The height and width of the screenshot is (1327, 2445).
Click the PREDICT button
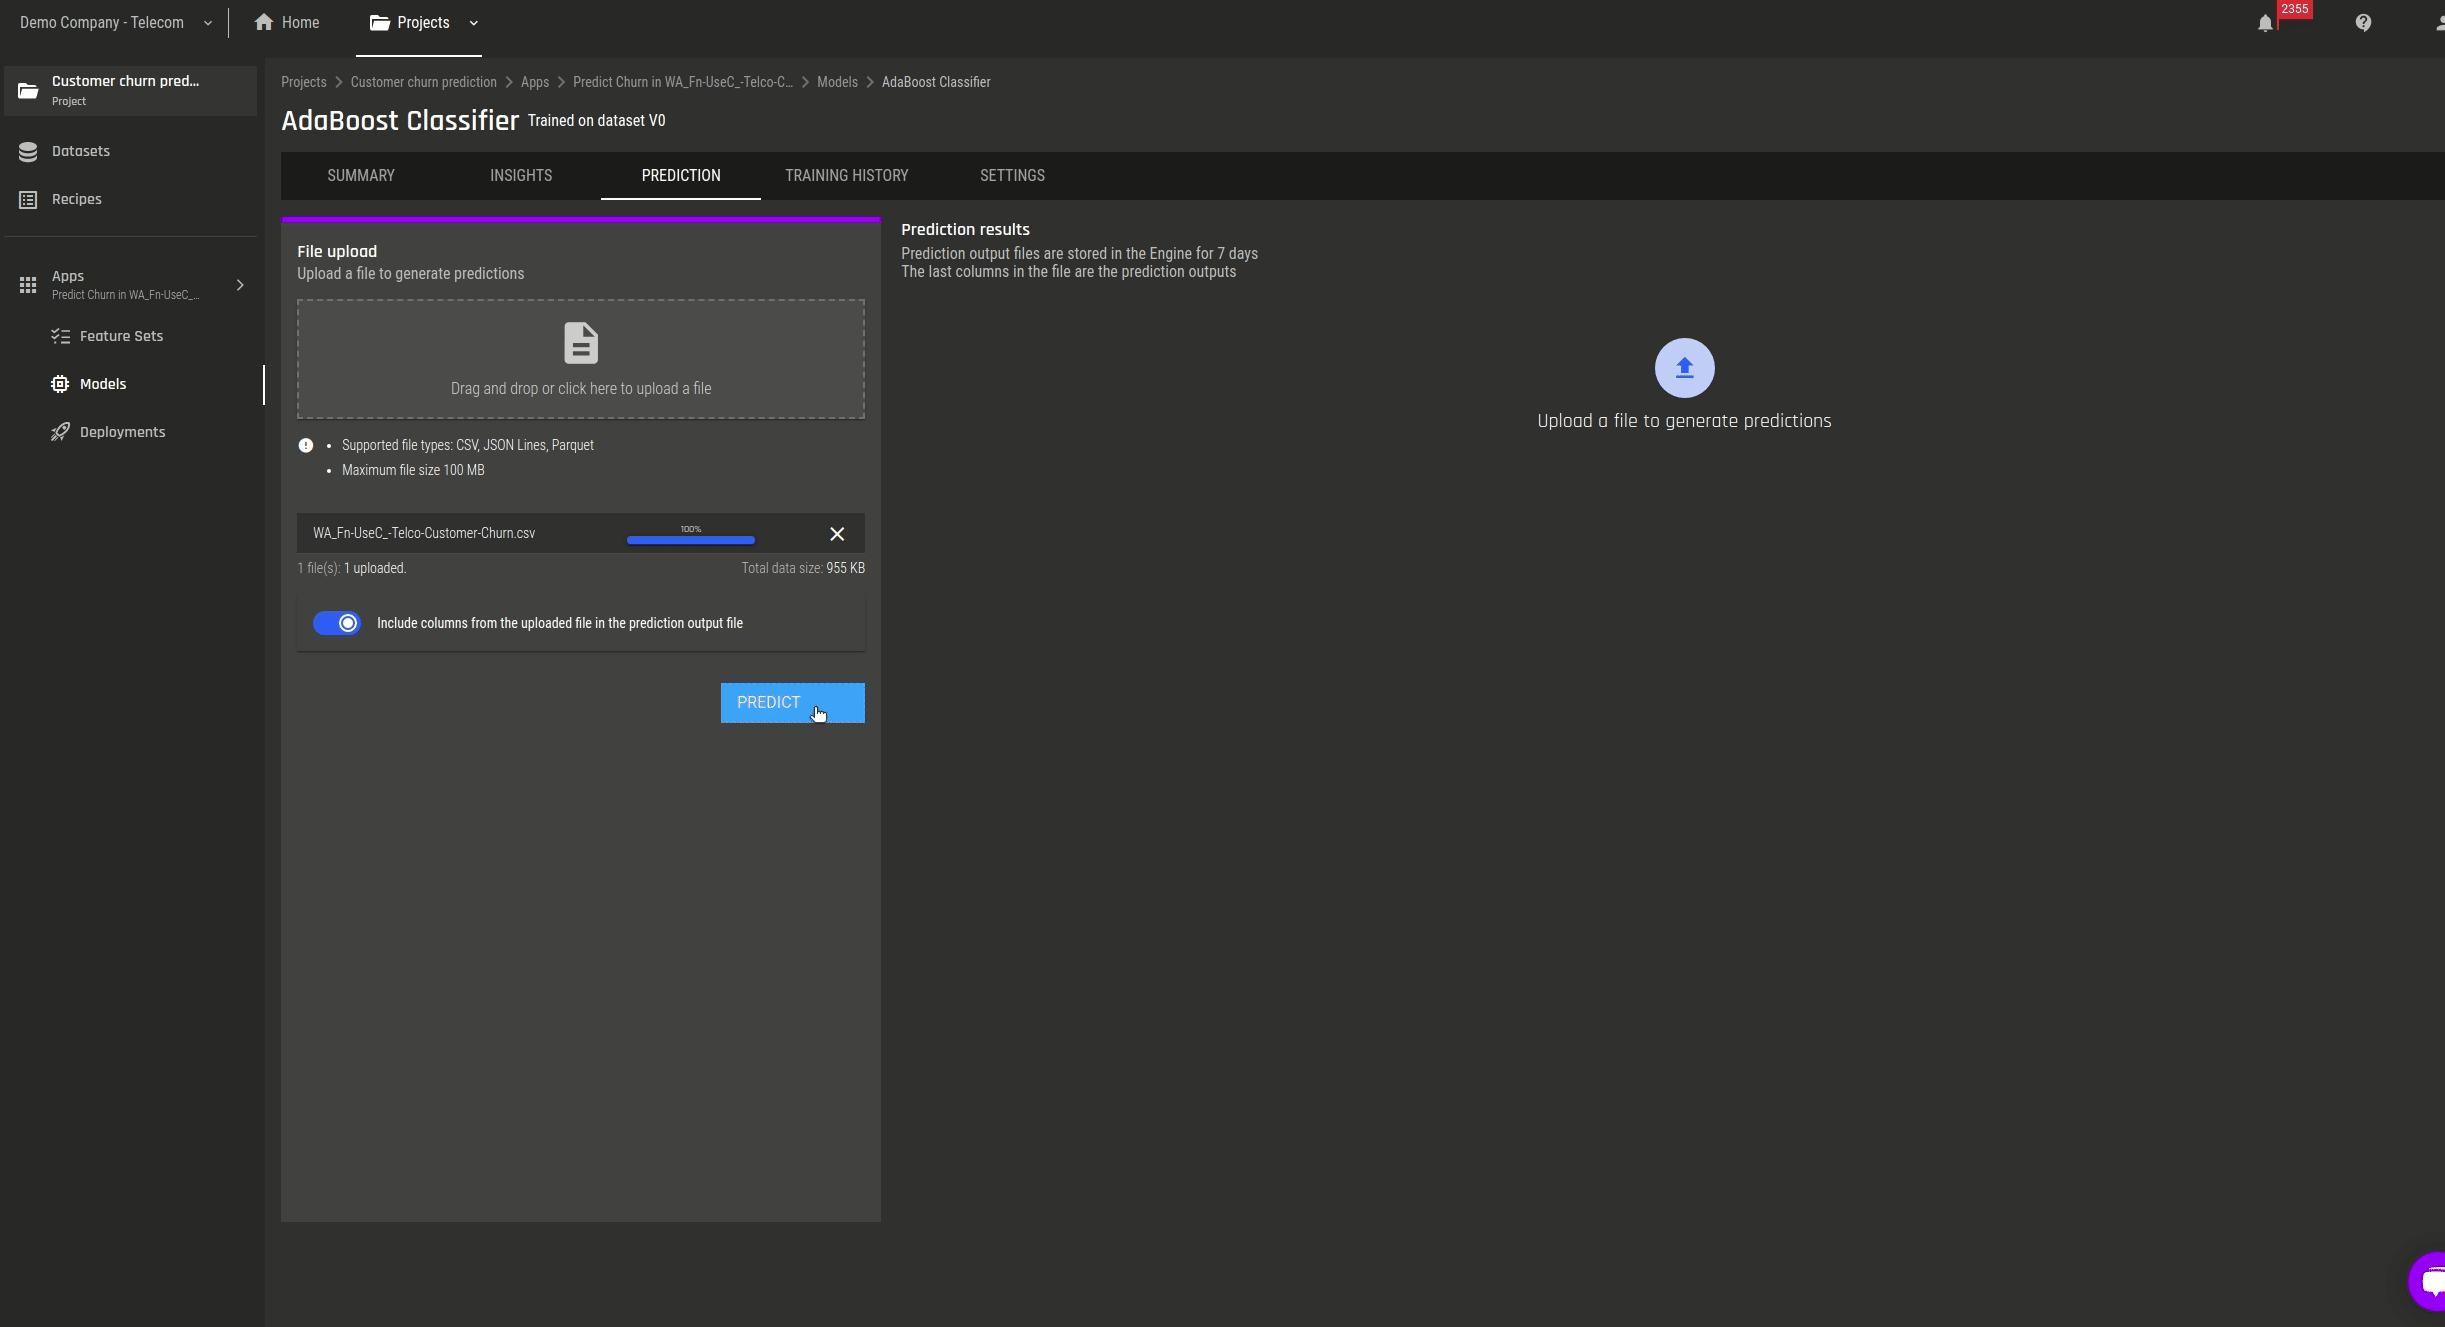792,703
